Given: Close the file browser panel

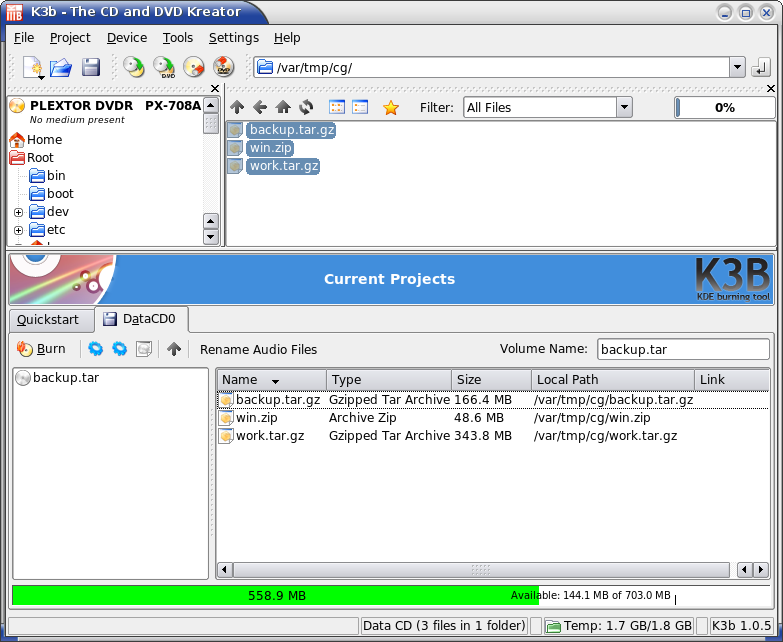Looking at the screenshot, I should point(771,88).
